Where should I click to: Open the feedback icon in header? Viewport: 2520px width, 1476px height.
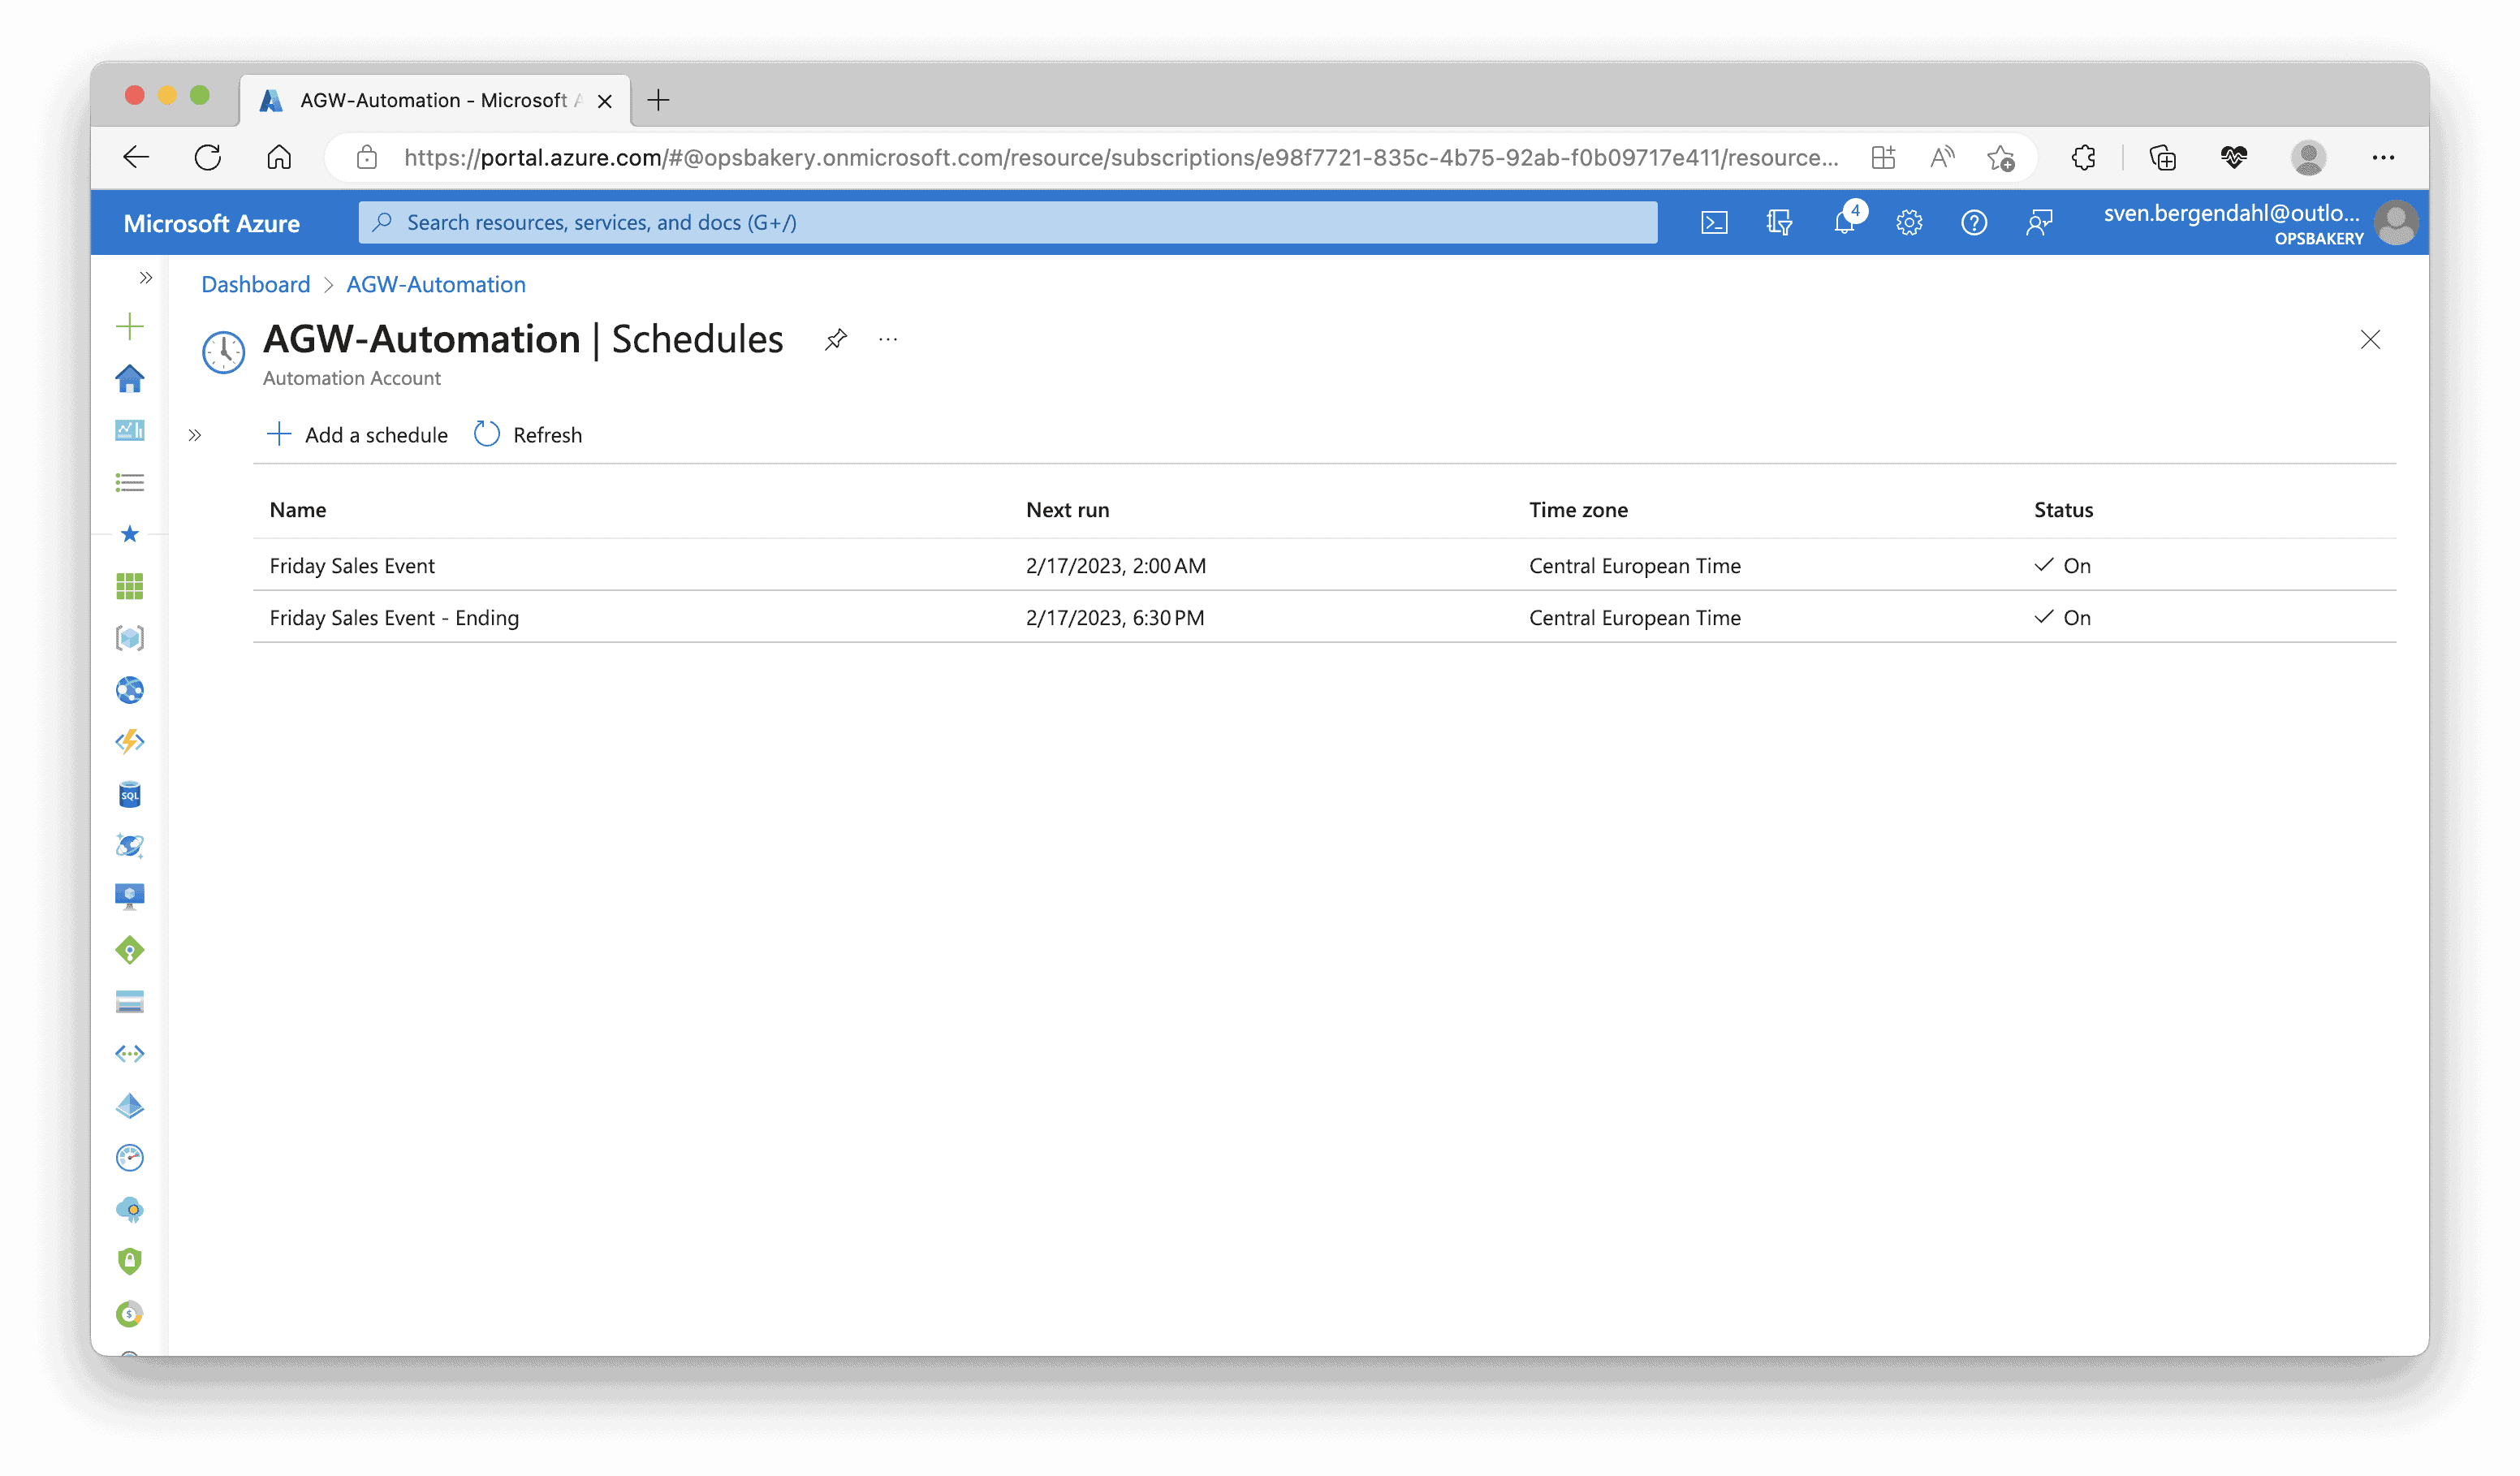[x=2039, y=222]
